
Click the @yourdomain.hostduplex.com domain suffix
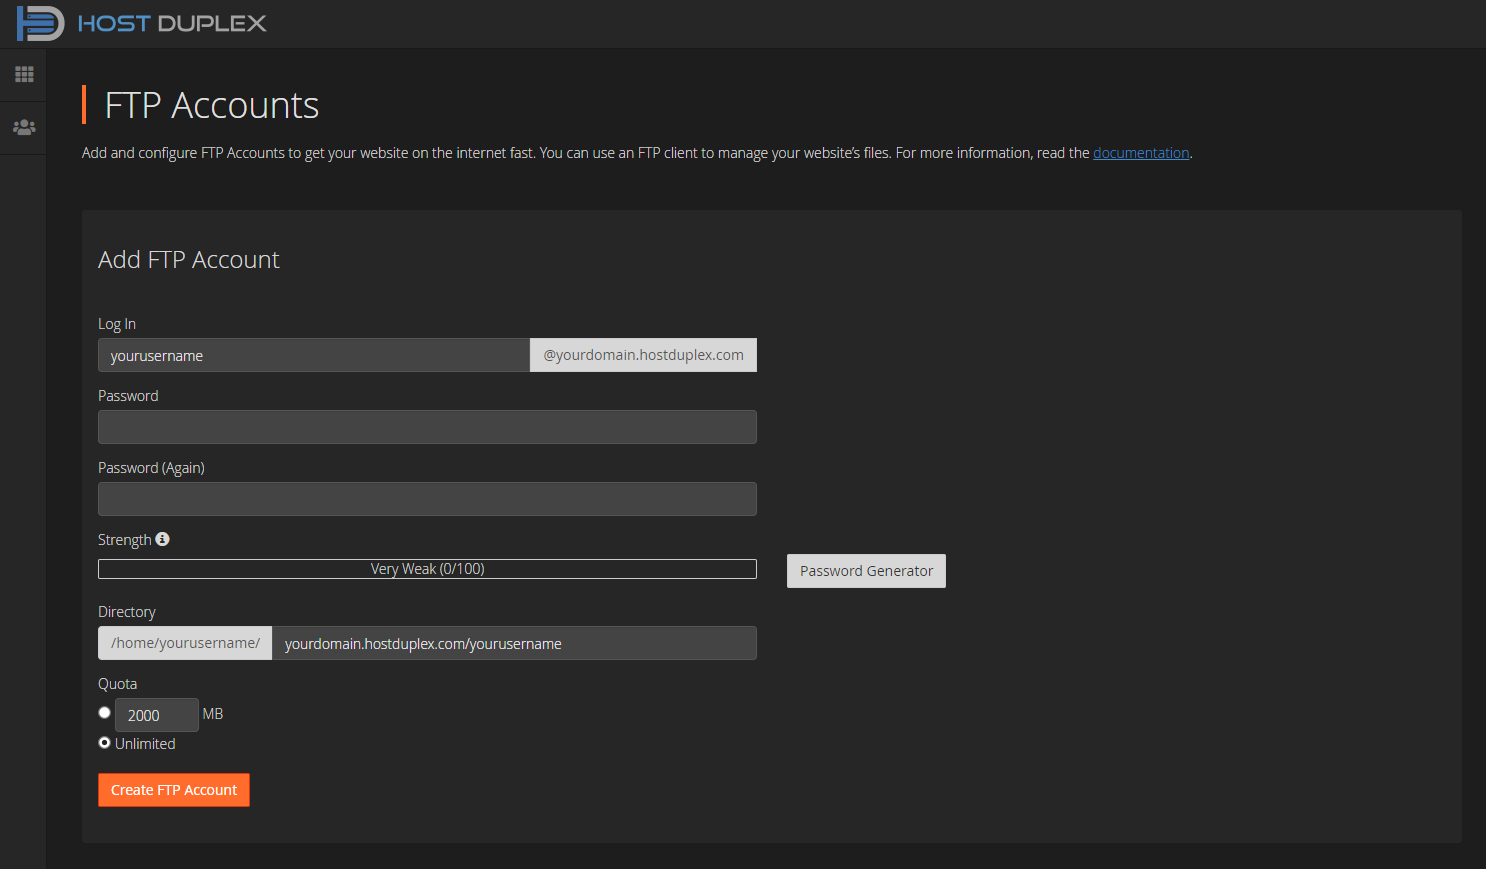click(643, 355)
